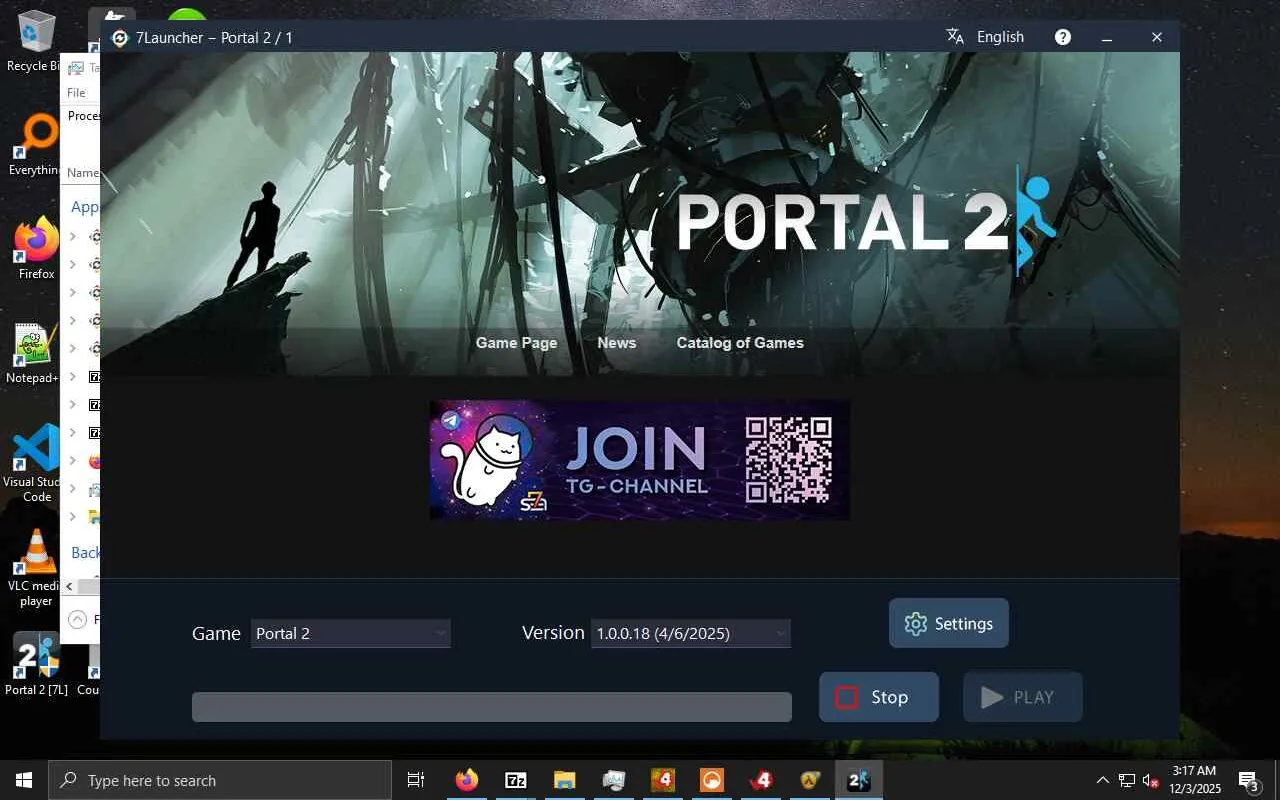Click the 7Launcher logo in the title bar
Screen dimensions: 1280x800
click(x=120, y=38)
